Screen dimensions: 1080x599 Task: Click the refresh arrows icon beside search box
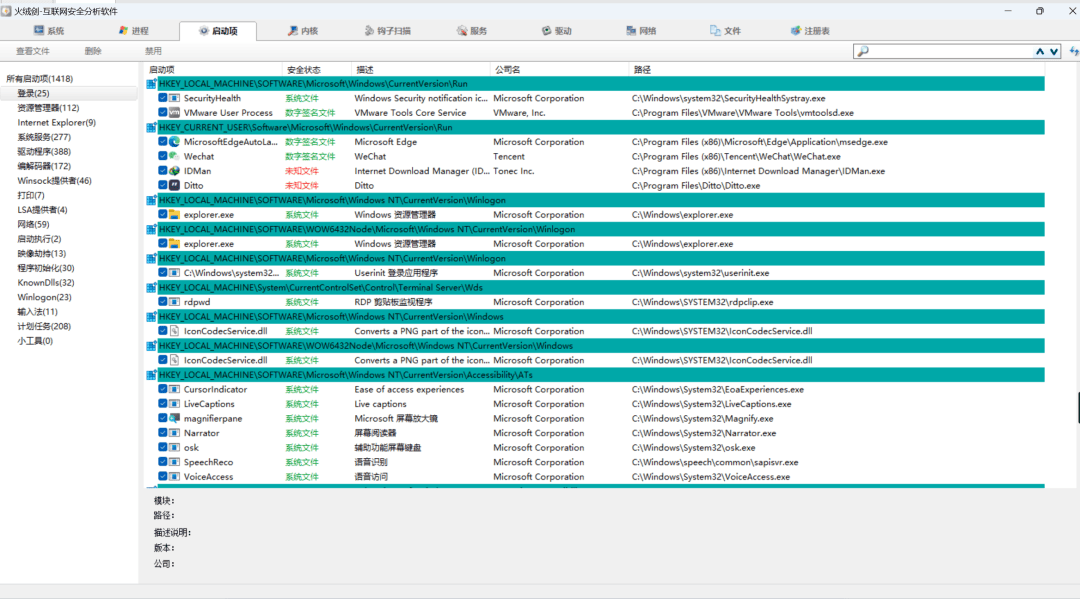[x=1074, y=52]
